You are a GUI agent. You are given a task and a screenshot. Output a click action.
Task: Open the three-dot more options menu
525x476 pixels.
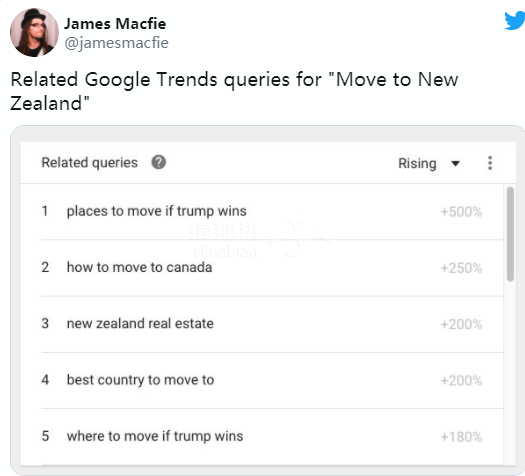pos(490,163)
